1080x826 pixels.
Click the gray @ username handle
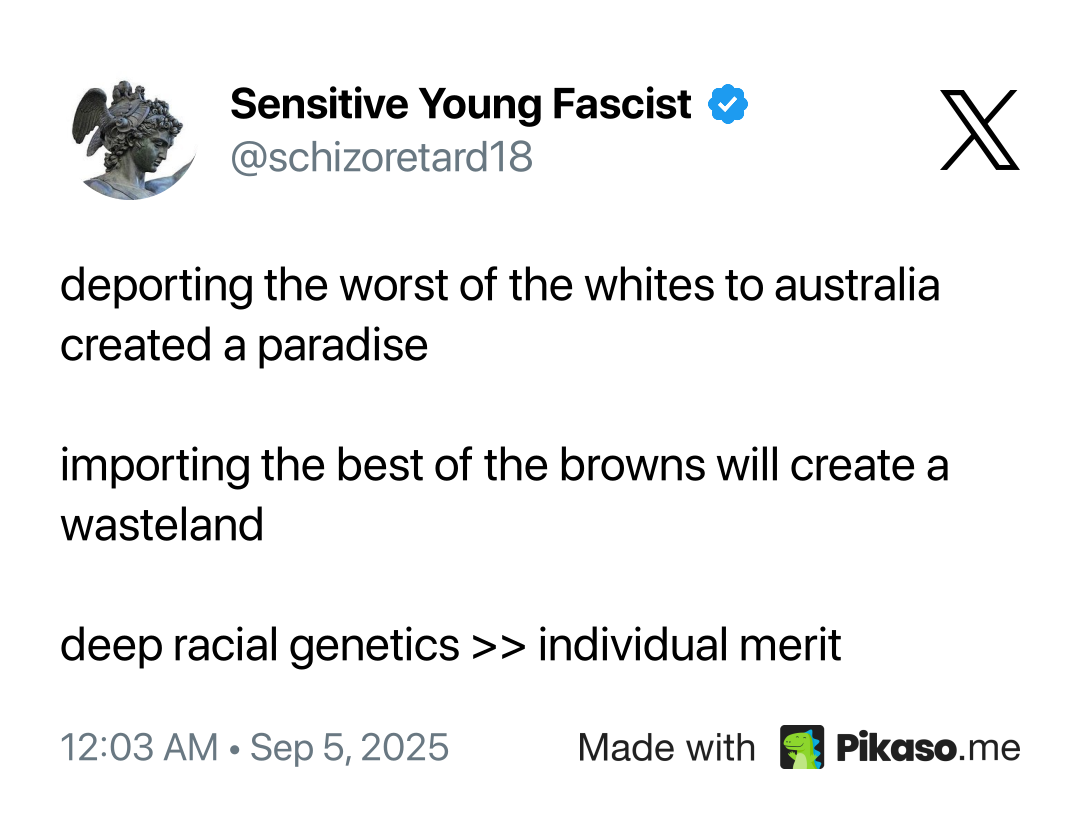[x=381, y=157]
